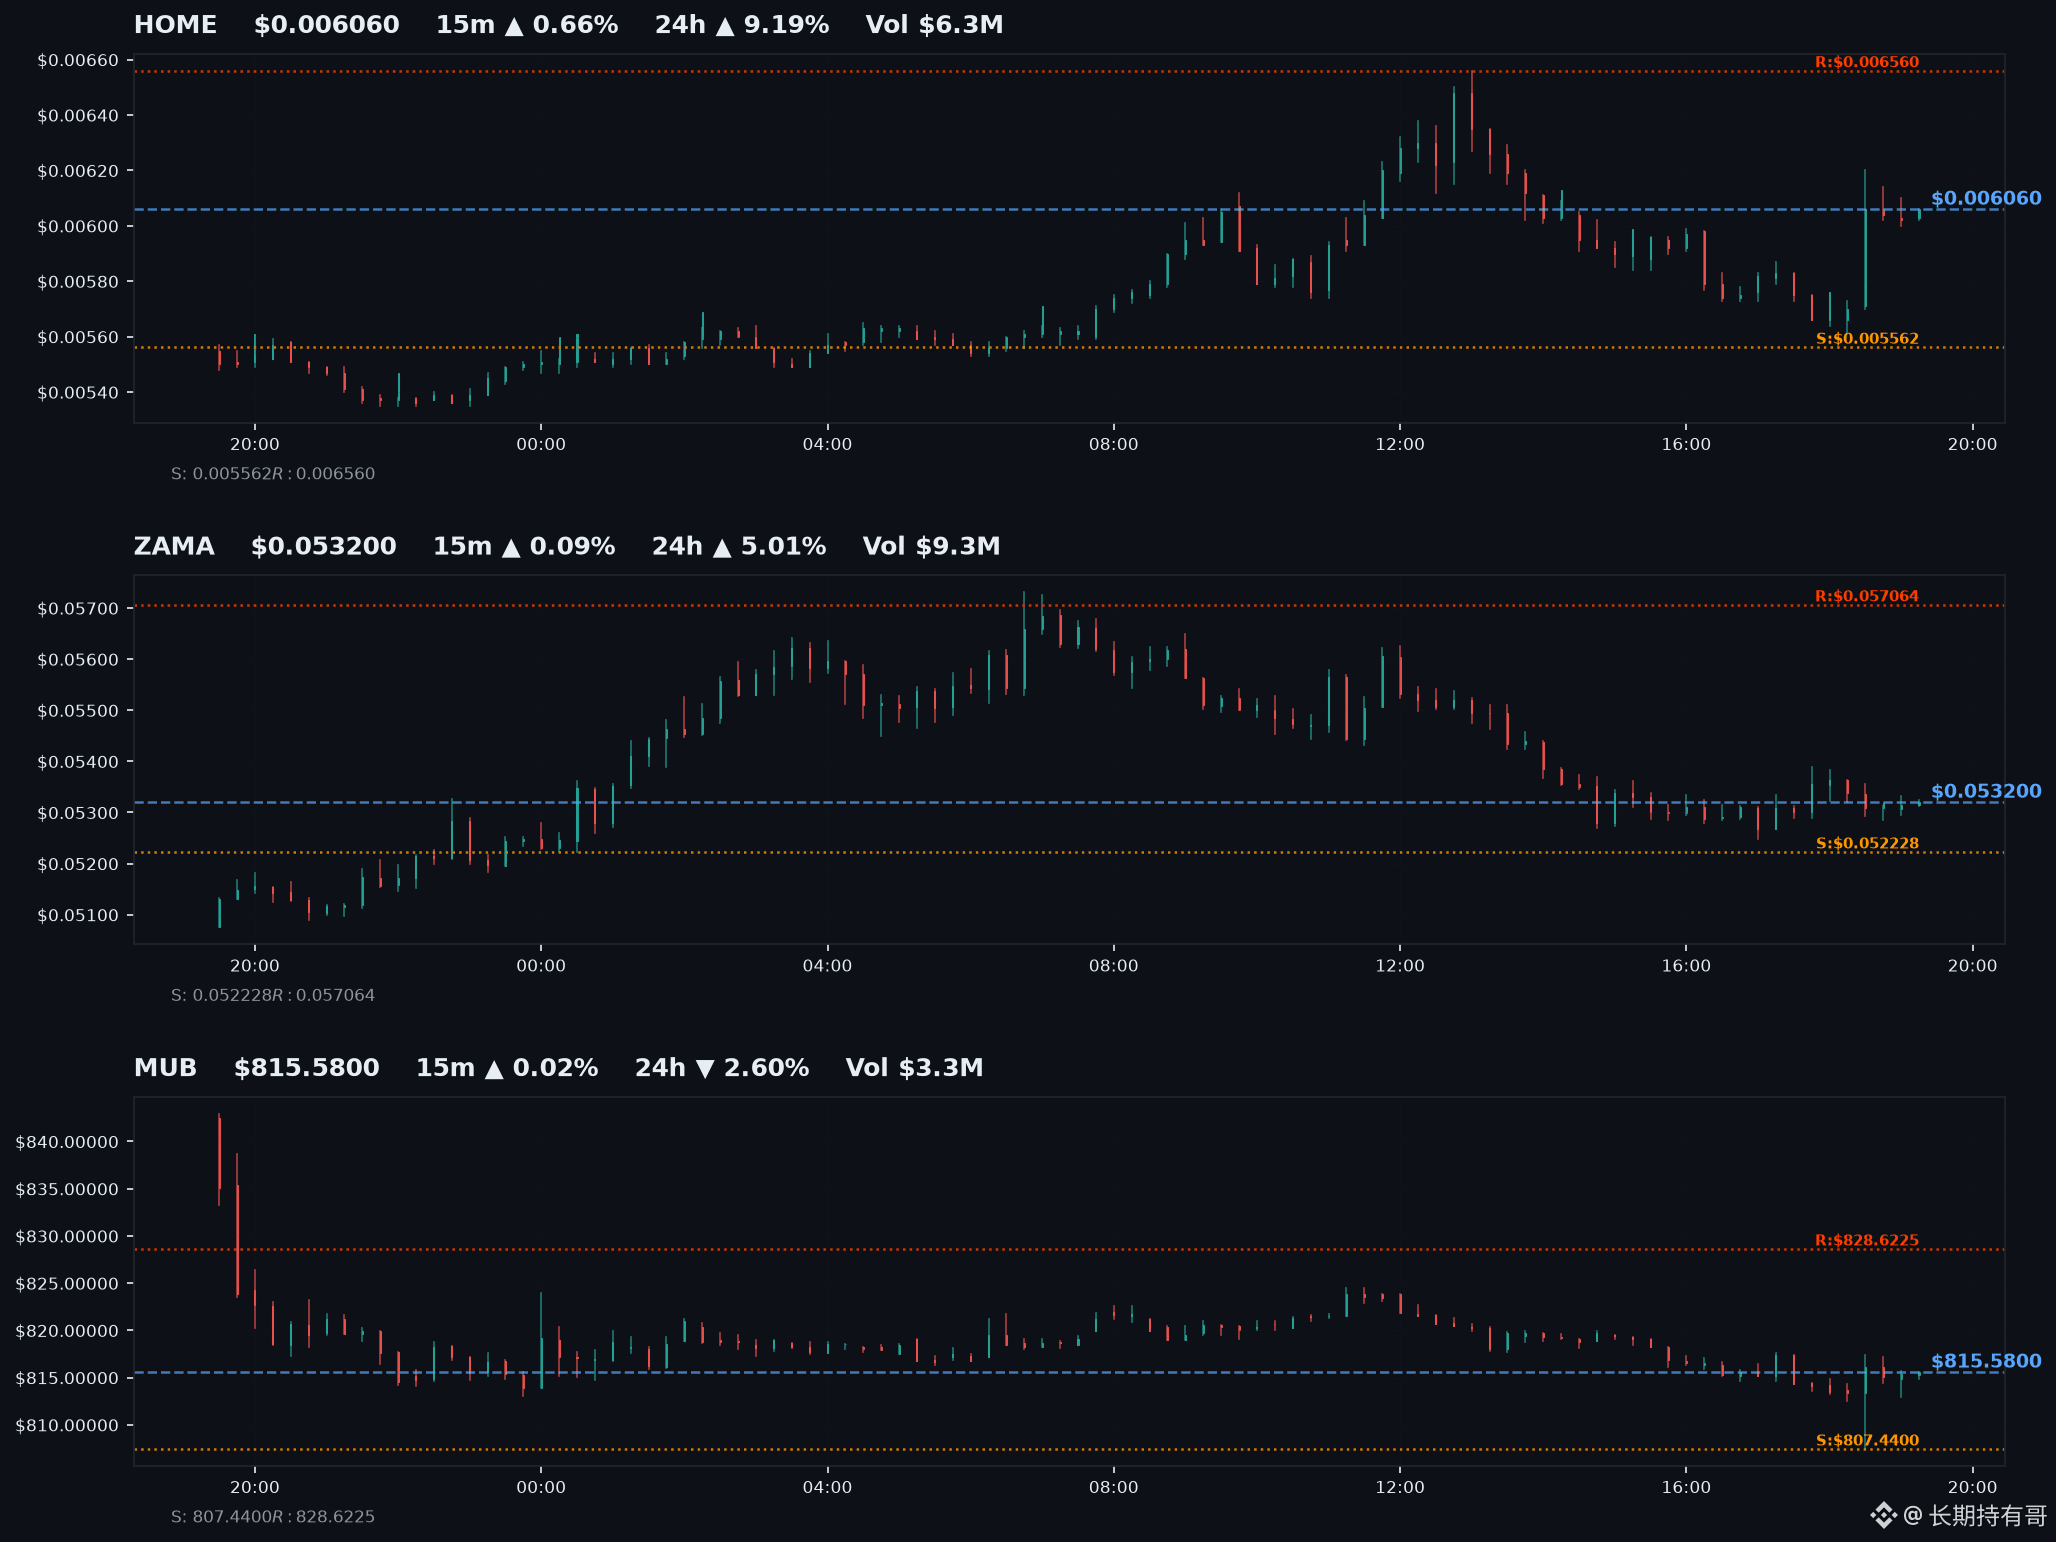The height and width of the screenshot is (1542, 2056).
Task: Click the $0.05100 y-axis tick
Action: click(x=78, y=916)
